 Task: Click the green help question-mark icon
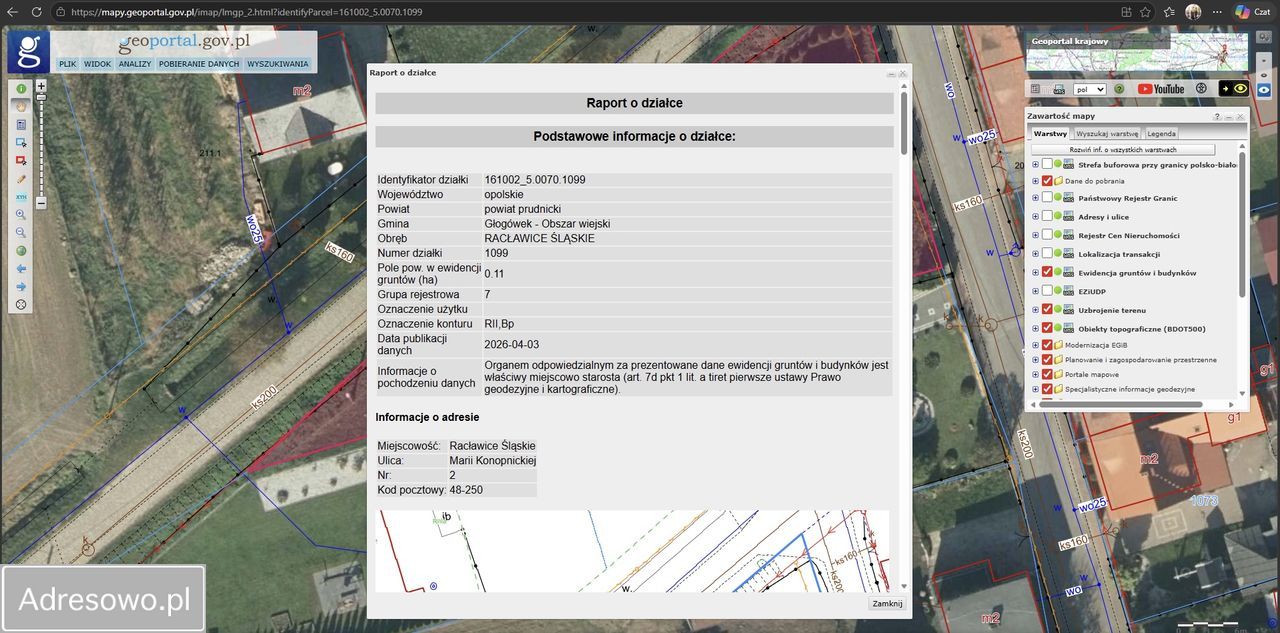tap(1119, 89)
